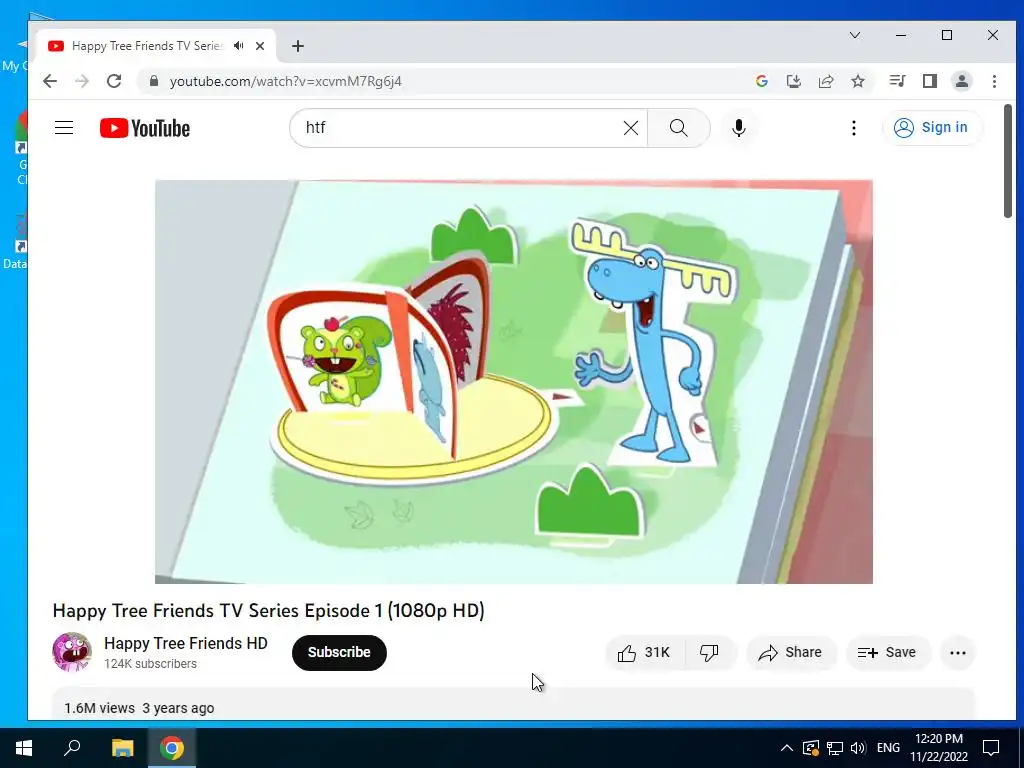Go back with the browser back arrow
The width and height of the screenshot is (1024, 768).
click(x=50, y=81)
